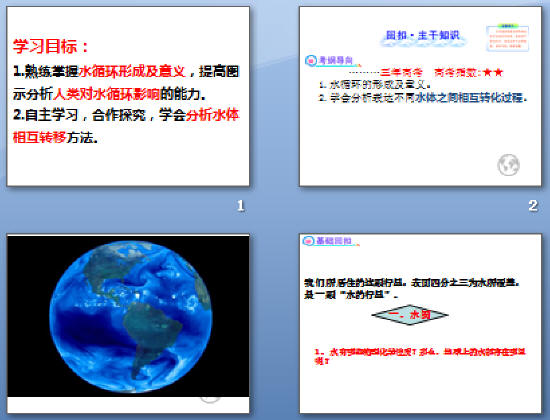550x420 pixels.
Task: Click the red text 人类对水循环影响
Action: 106,94
